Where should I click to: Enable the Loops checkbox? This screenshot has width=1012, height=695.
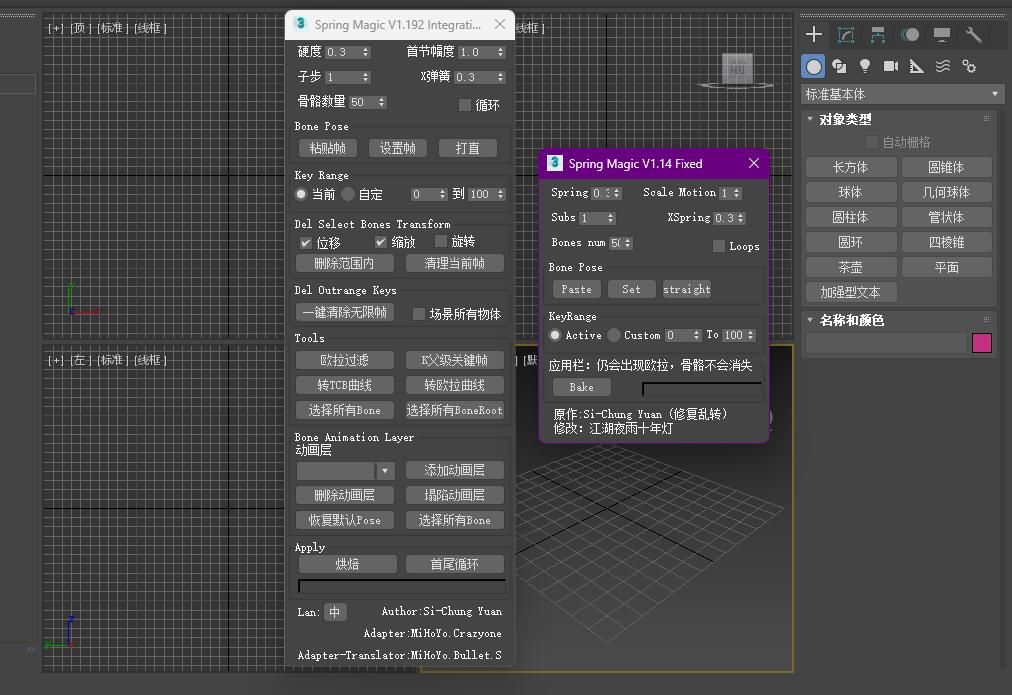point(718,246)
